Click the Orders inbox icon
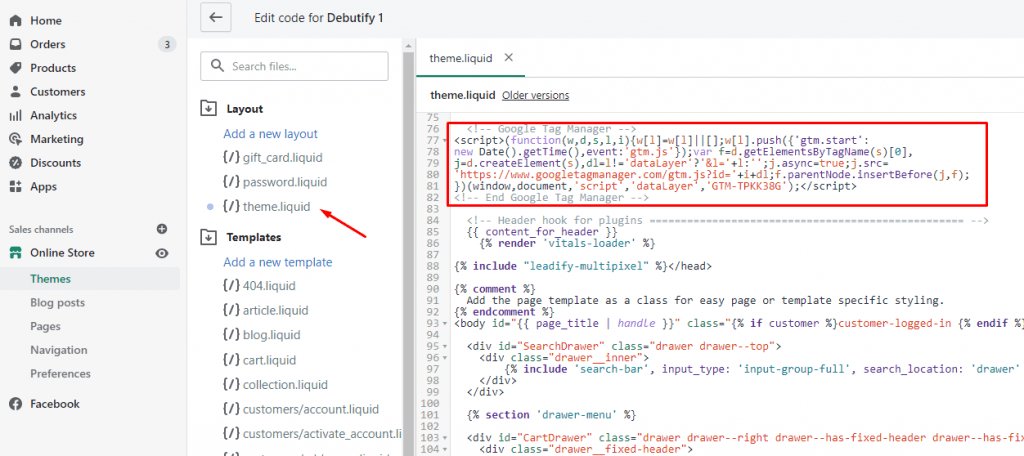Image resolution: width=1024 pixels, height=456 pixels. point(16,44)
